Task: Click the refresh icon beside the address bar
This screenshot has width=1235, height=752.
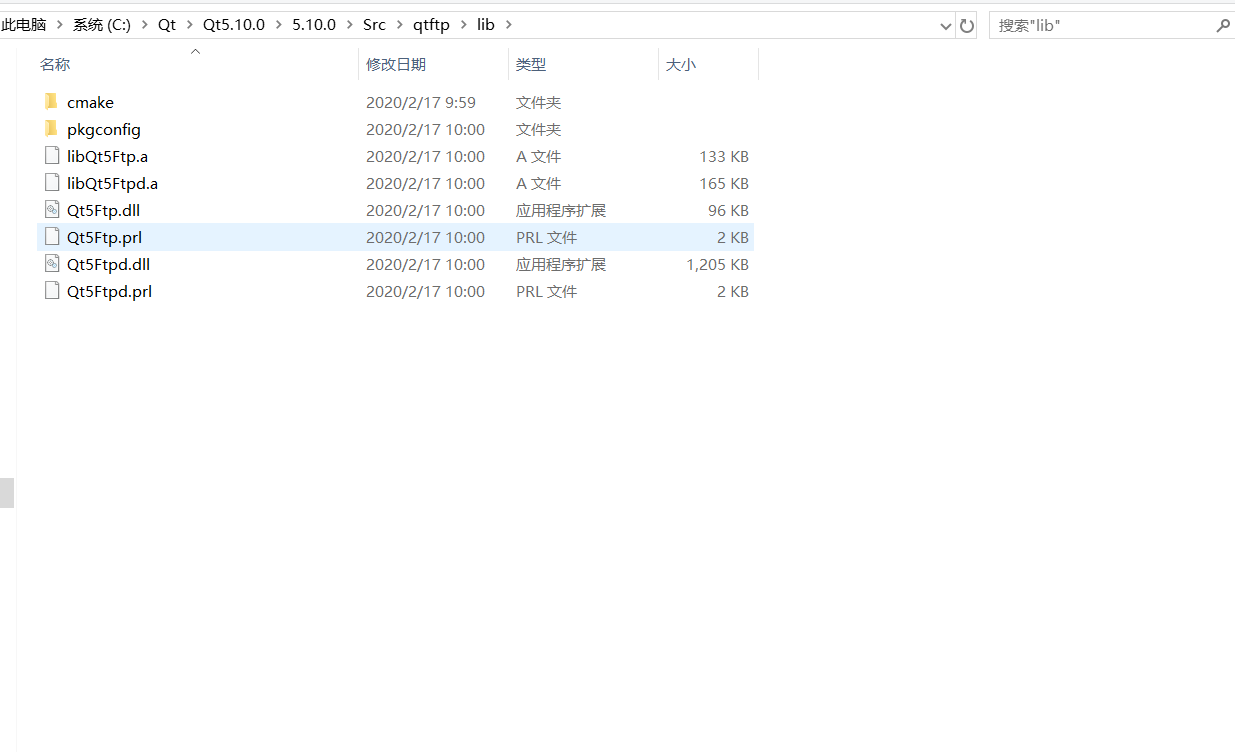Action: point(966,24)
